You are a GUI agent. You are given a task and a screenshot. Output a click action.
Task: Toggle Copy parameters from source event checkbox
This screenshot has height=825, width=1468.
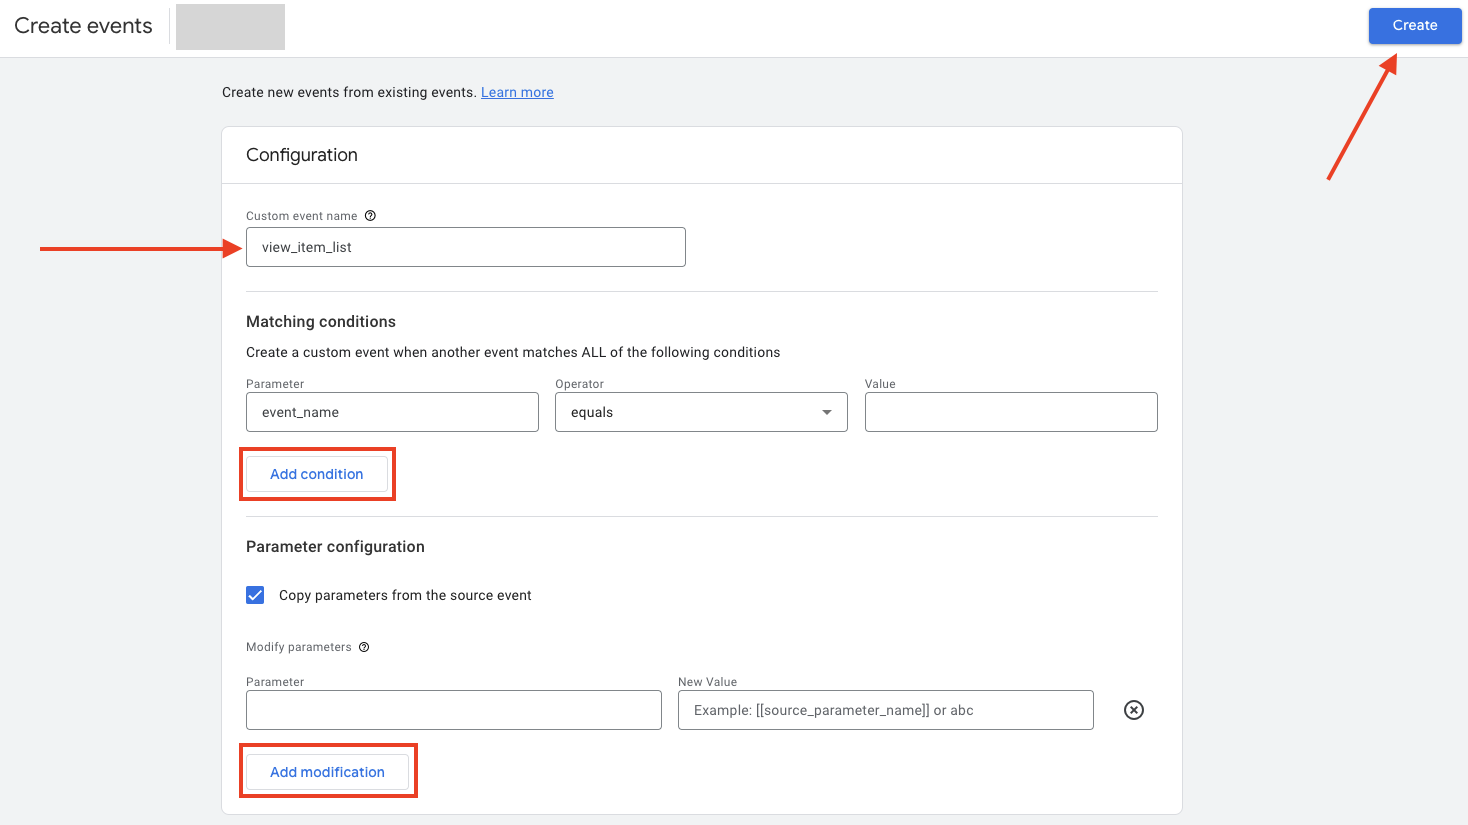[x=256, y=595]
